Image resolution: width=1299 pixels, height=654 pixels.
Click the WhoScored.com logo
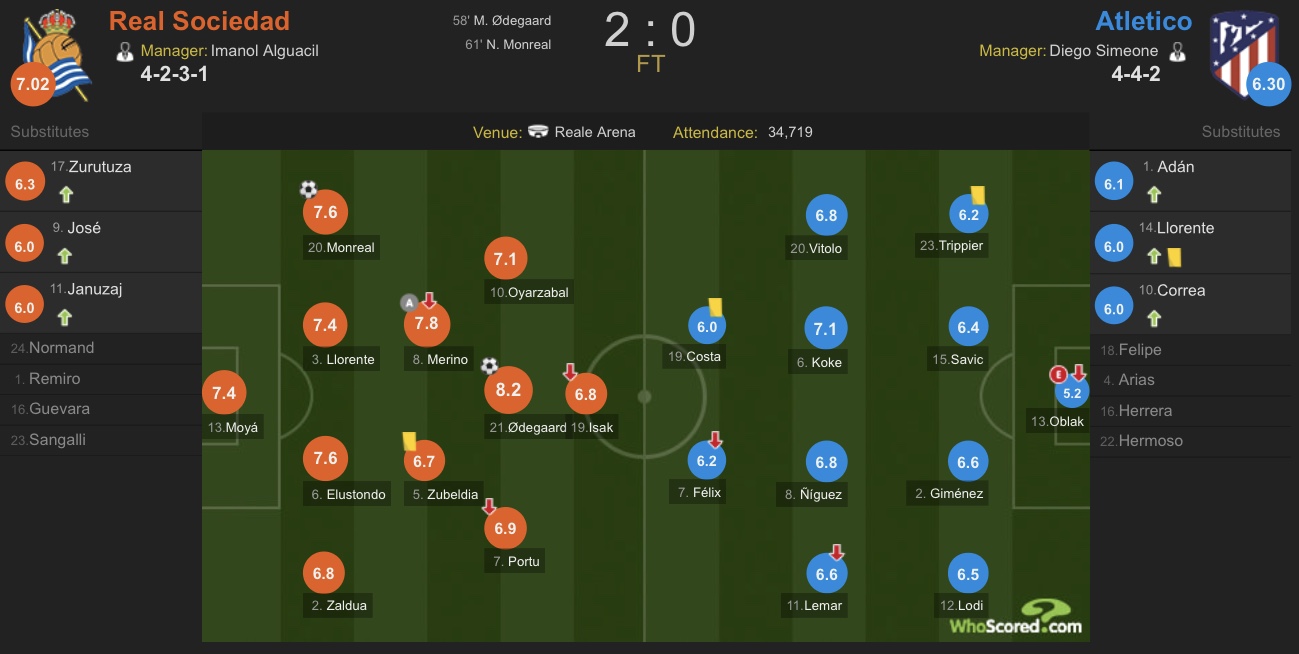point(1015,616)
